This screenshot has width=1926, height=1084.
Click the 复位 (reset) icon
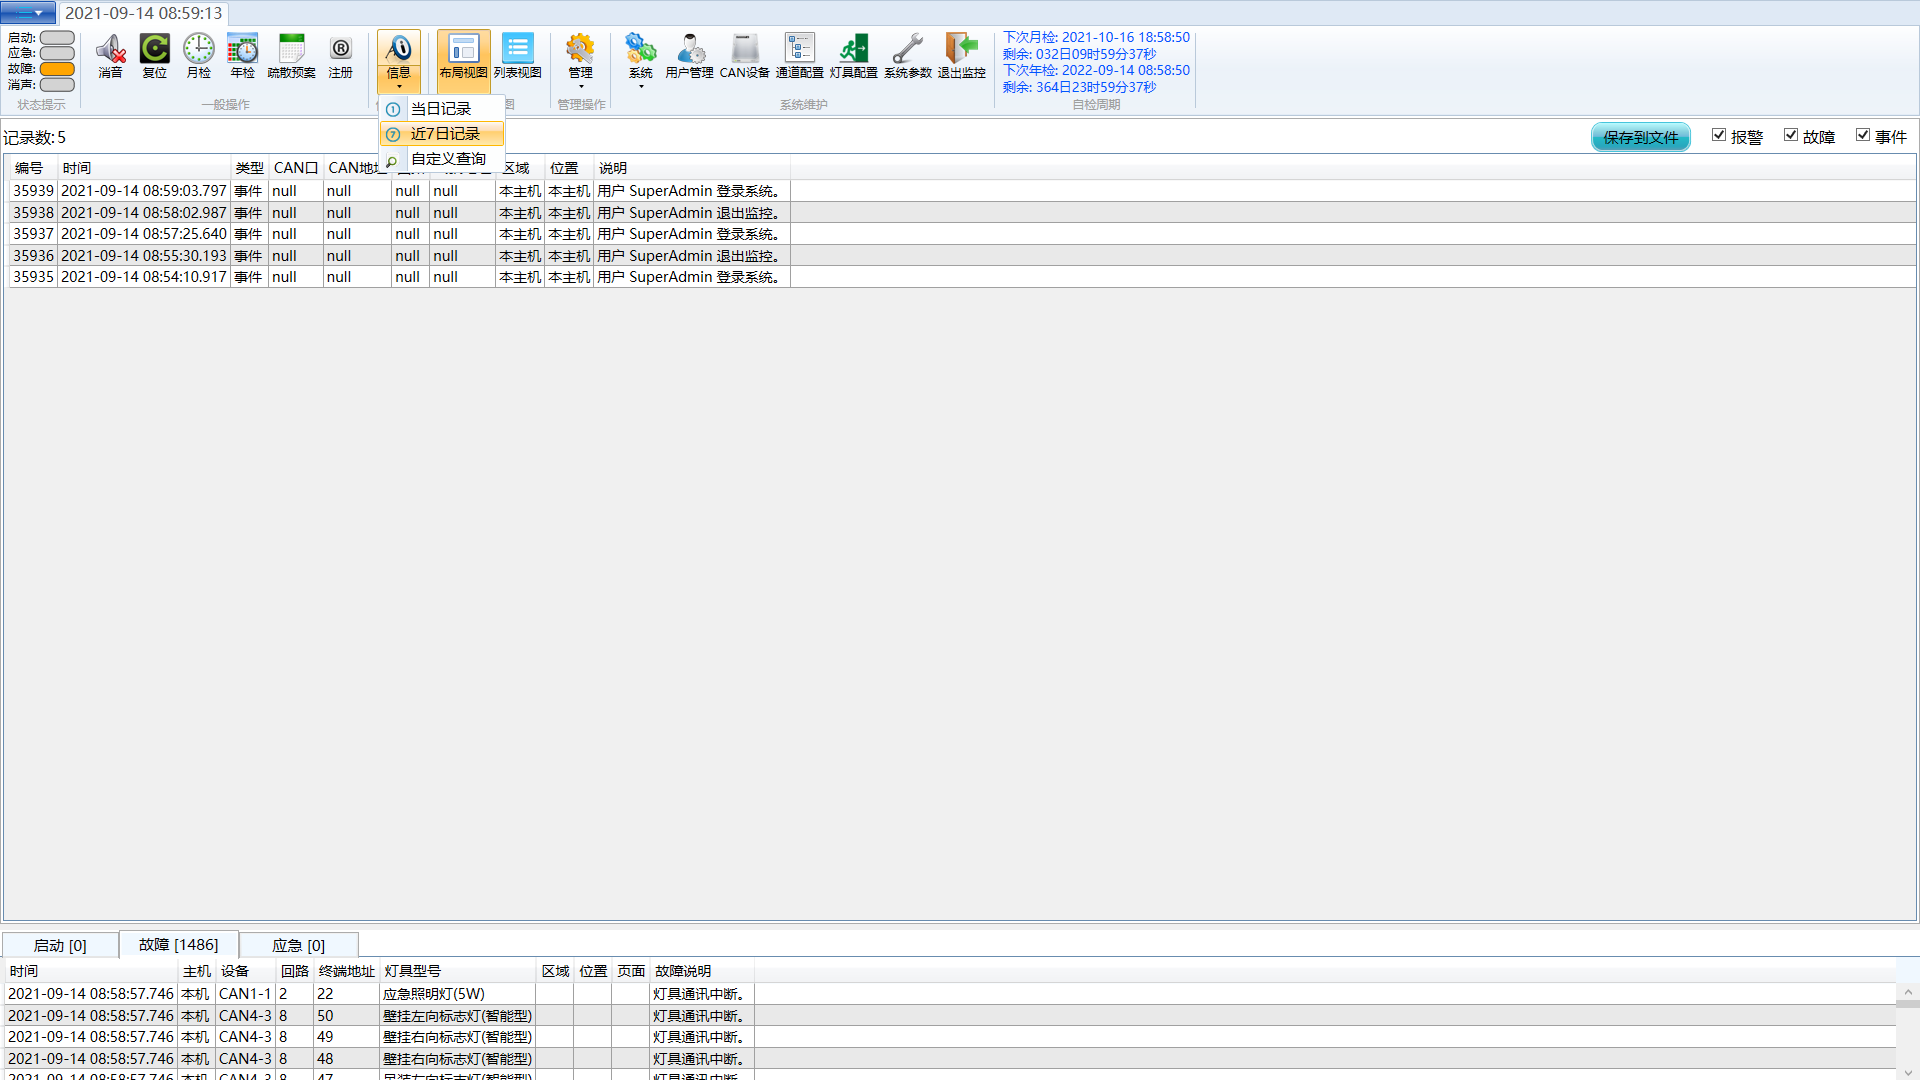153,53
